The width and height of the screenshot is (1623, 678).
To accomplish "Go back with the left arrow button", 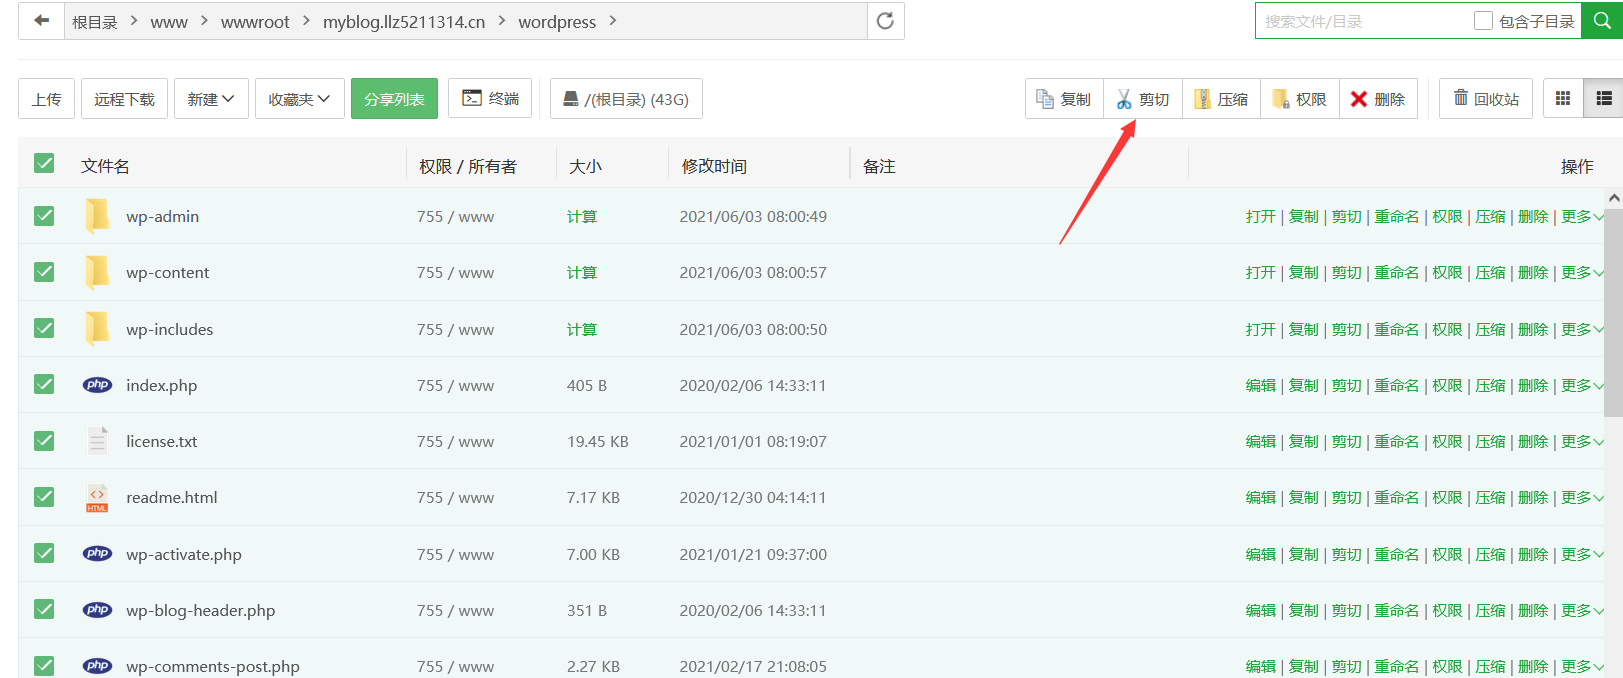I will tap(42, 21).
